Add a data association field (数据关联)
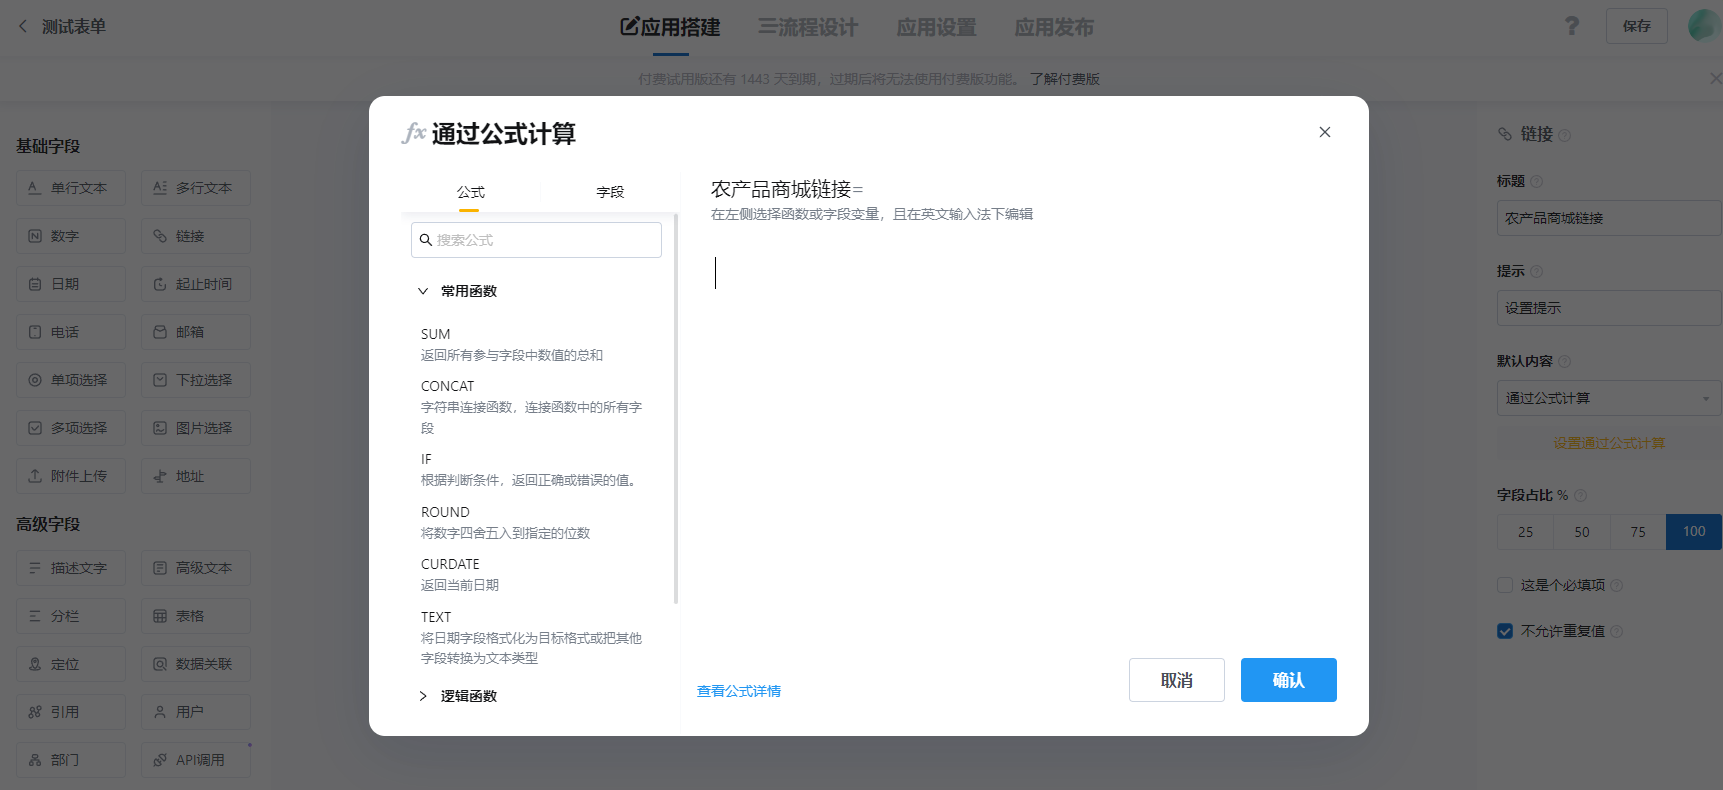The height and width of the screenshot is (790, 1723). tap(196, 664)
